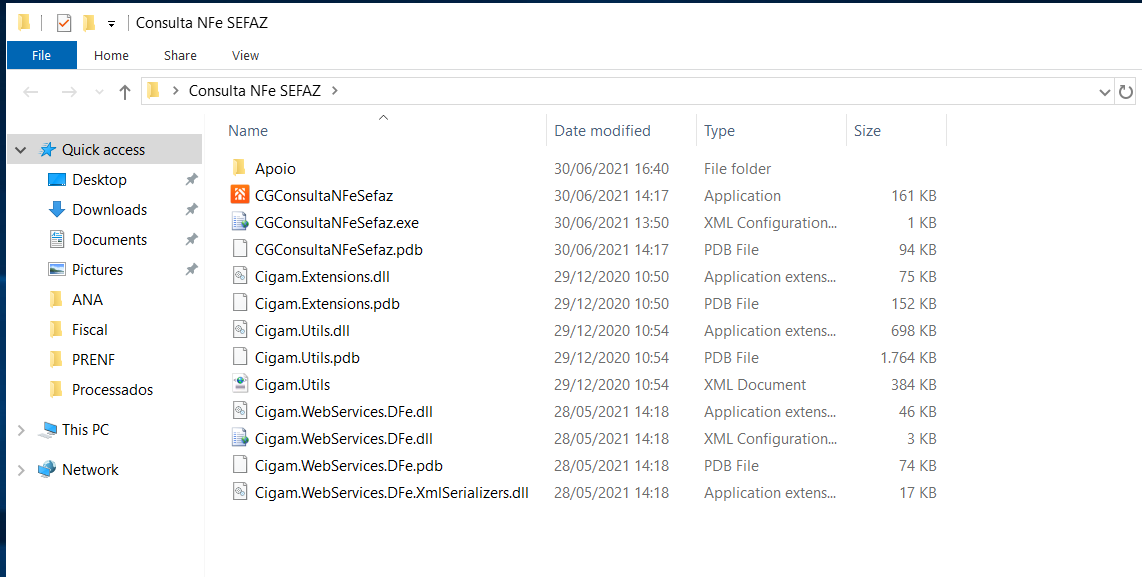Select the Processados folder in Quick access
The width and height of the screenshot is (1142, 577).
click(x=112, y=390)
